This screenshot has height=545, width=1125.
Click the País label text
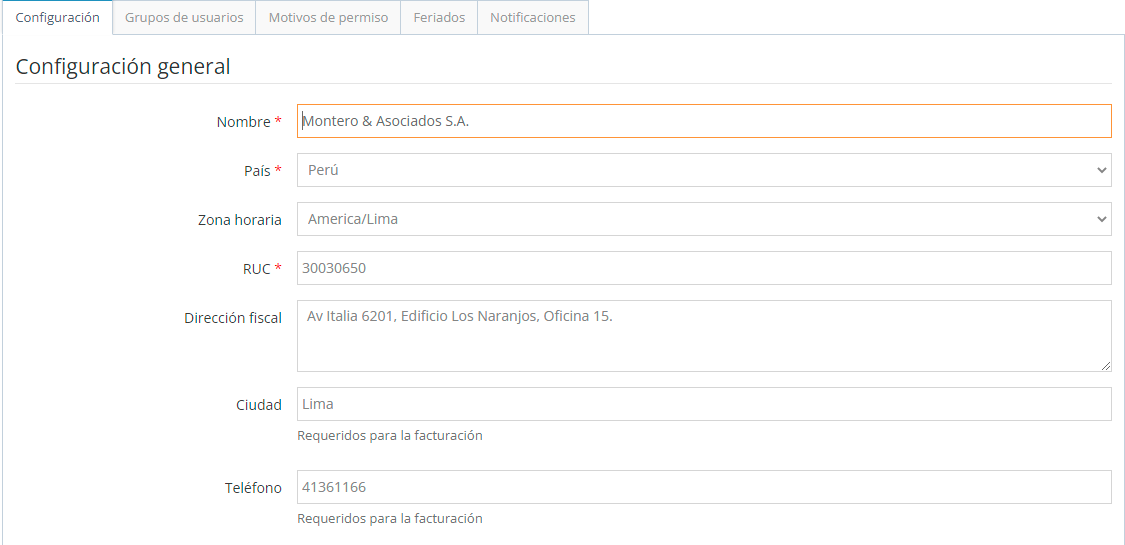[x=257, y=171]
